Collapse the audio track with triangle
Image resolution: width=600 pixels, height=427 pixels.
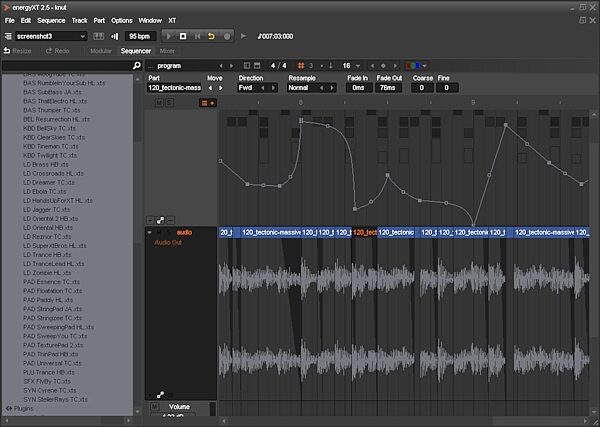point(150,232)
